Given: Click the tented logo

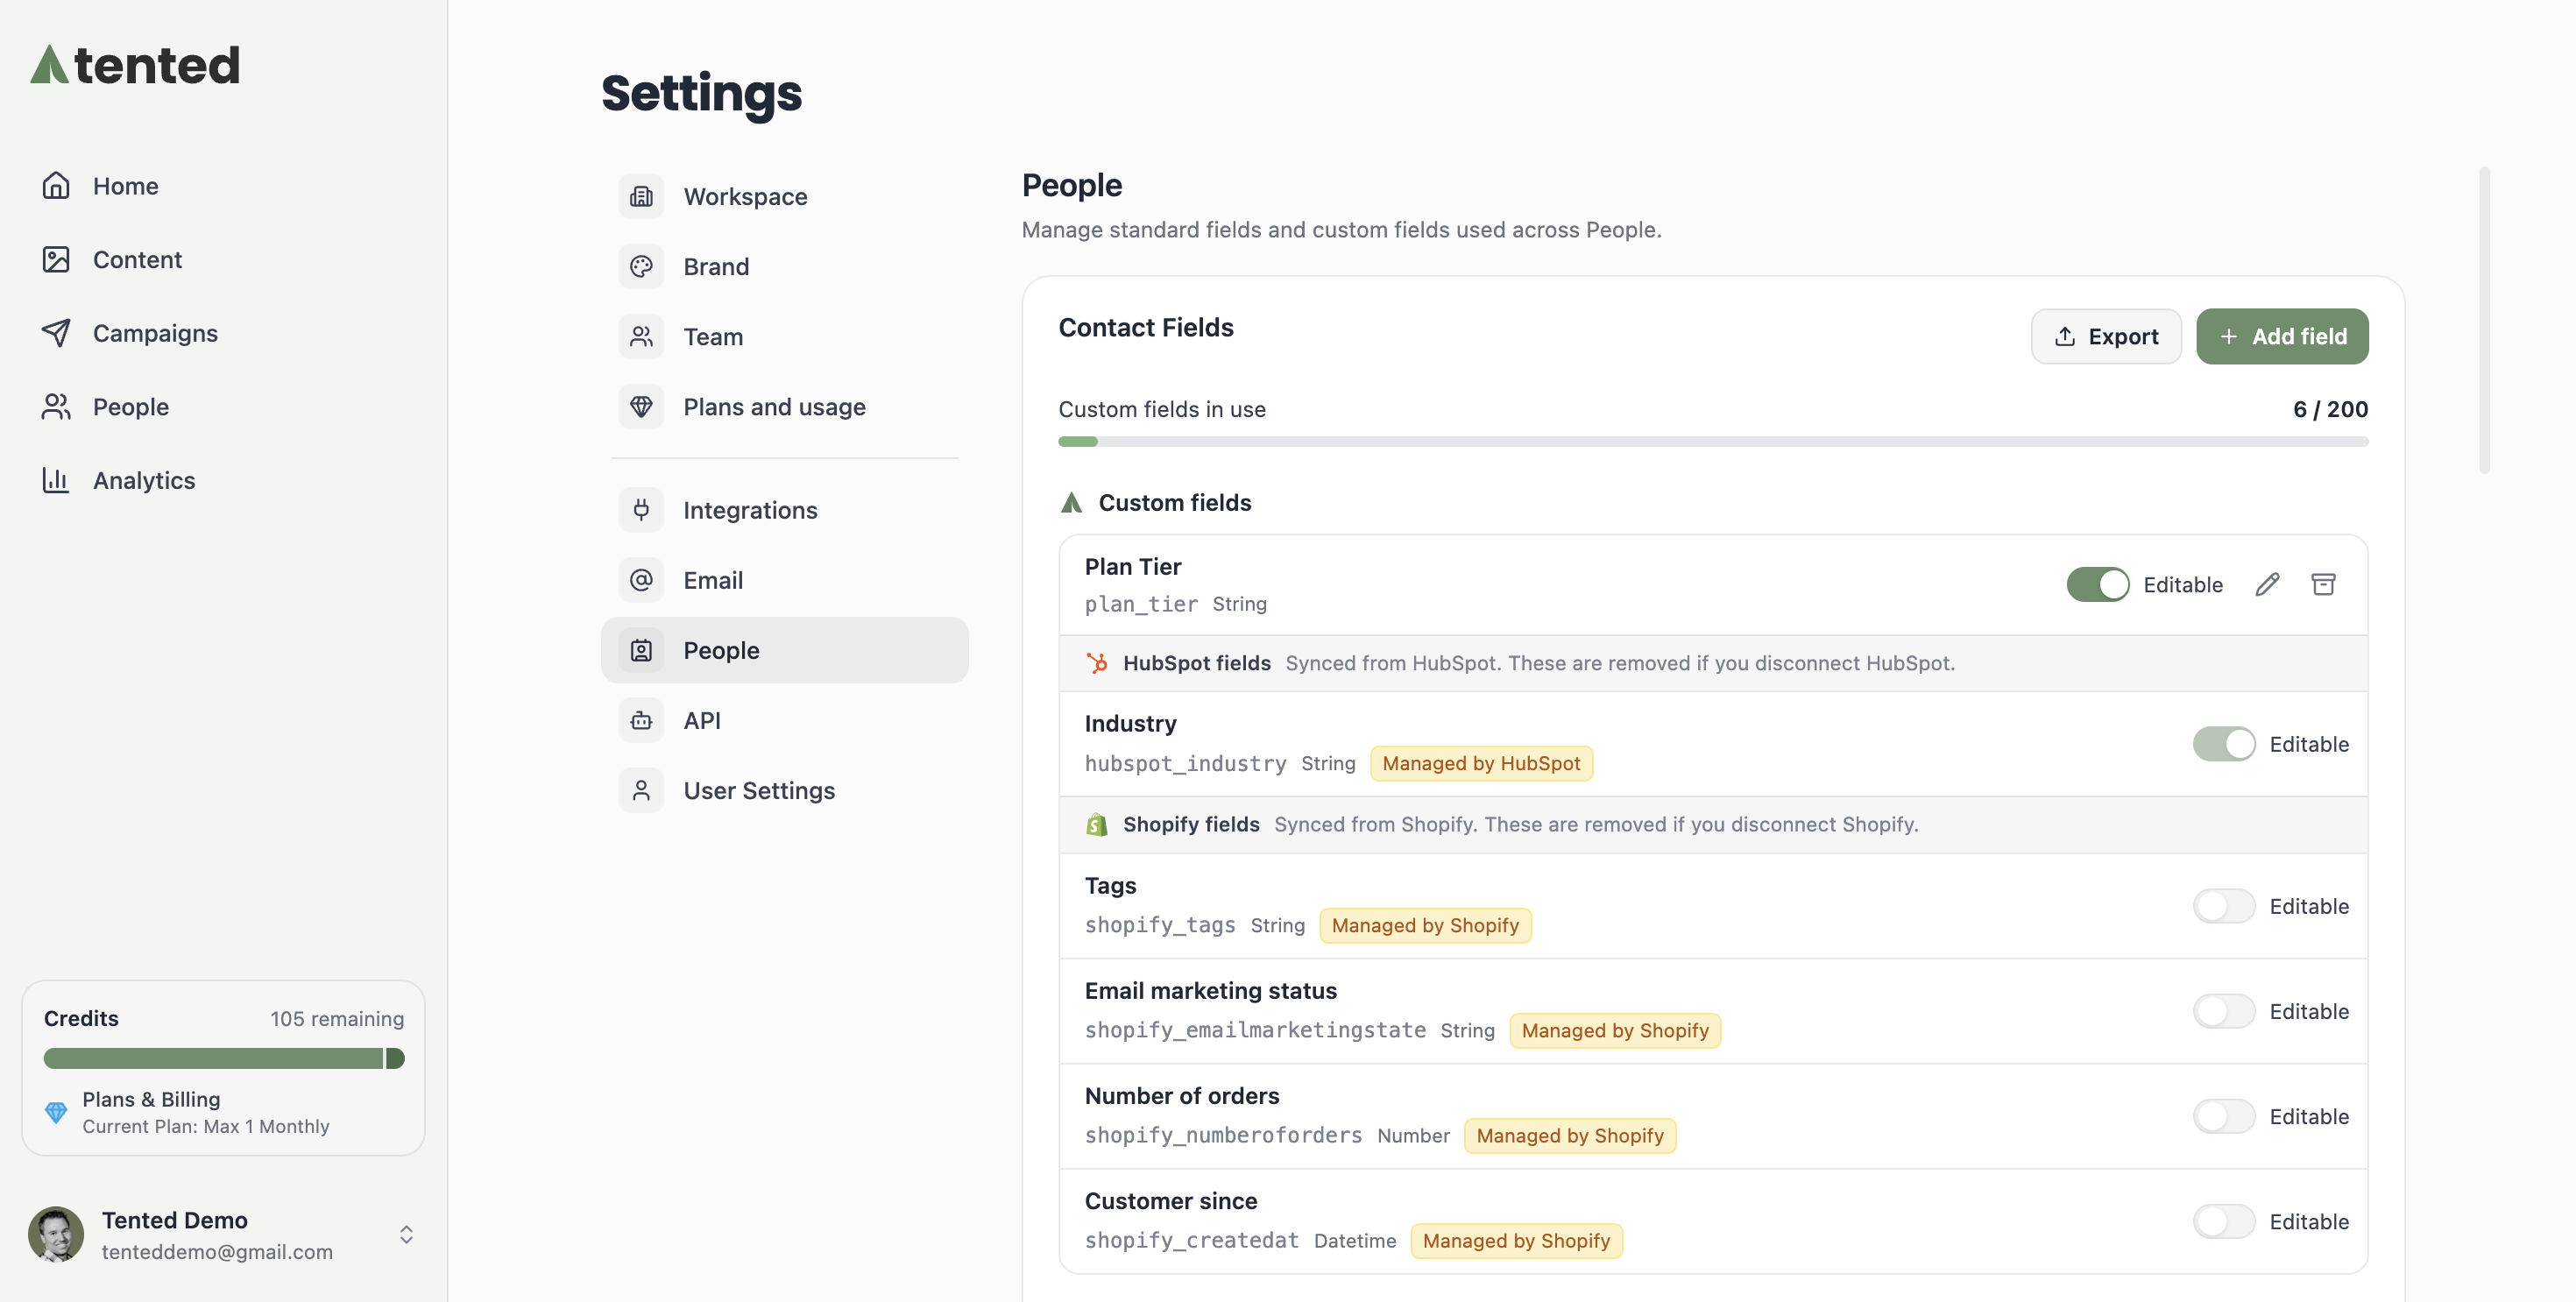Looking at the screenshot, I should 135,65.
